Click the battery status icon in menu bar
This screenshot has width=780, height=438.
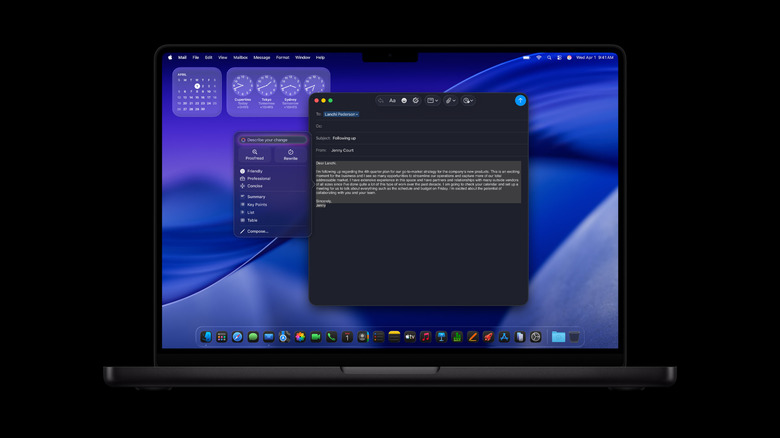click(x=526, y=58)
